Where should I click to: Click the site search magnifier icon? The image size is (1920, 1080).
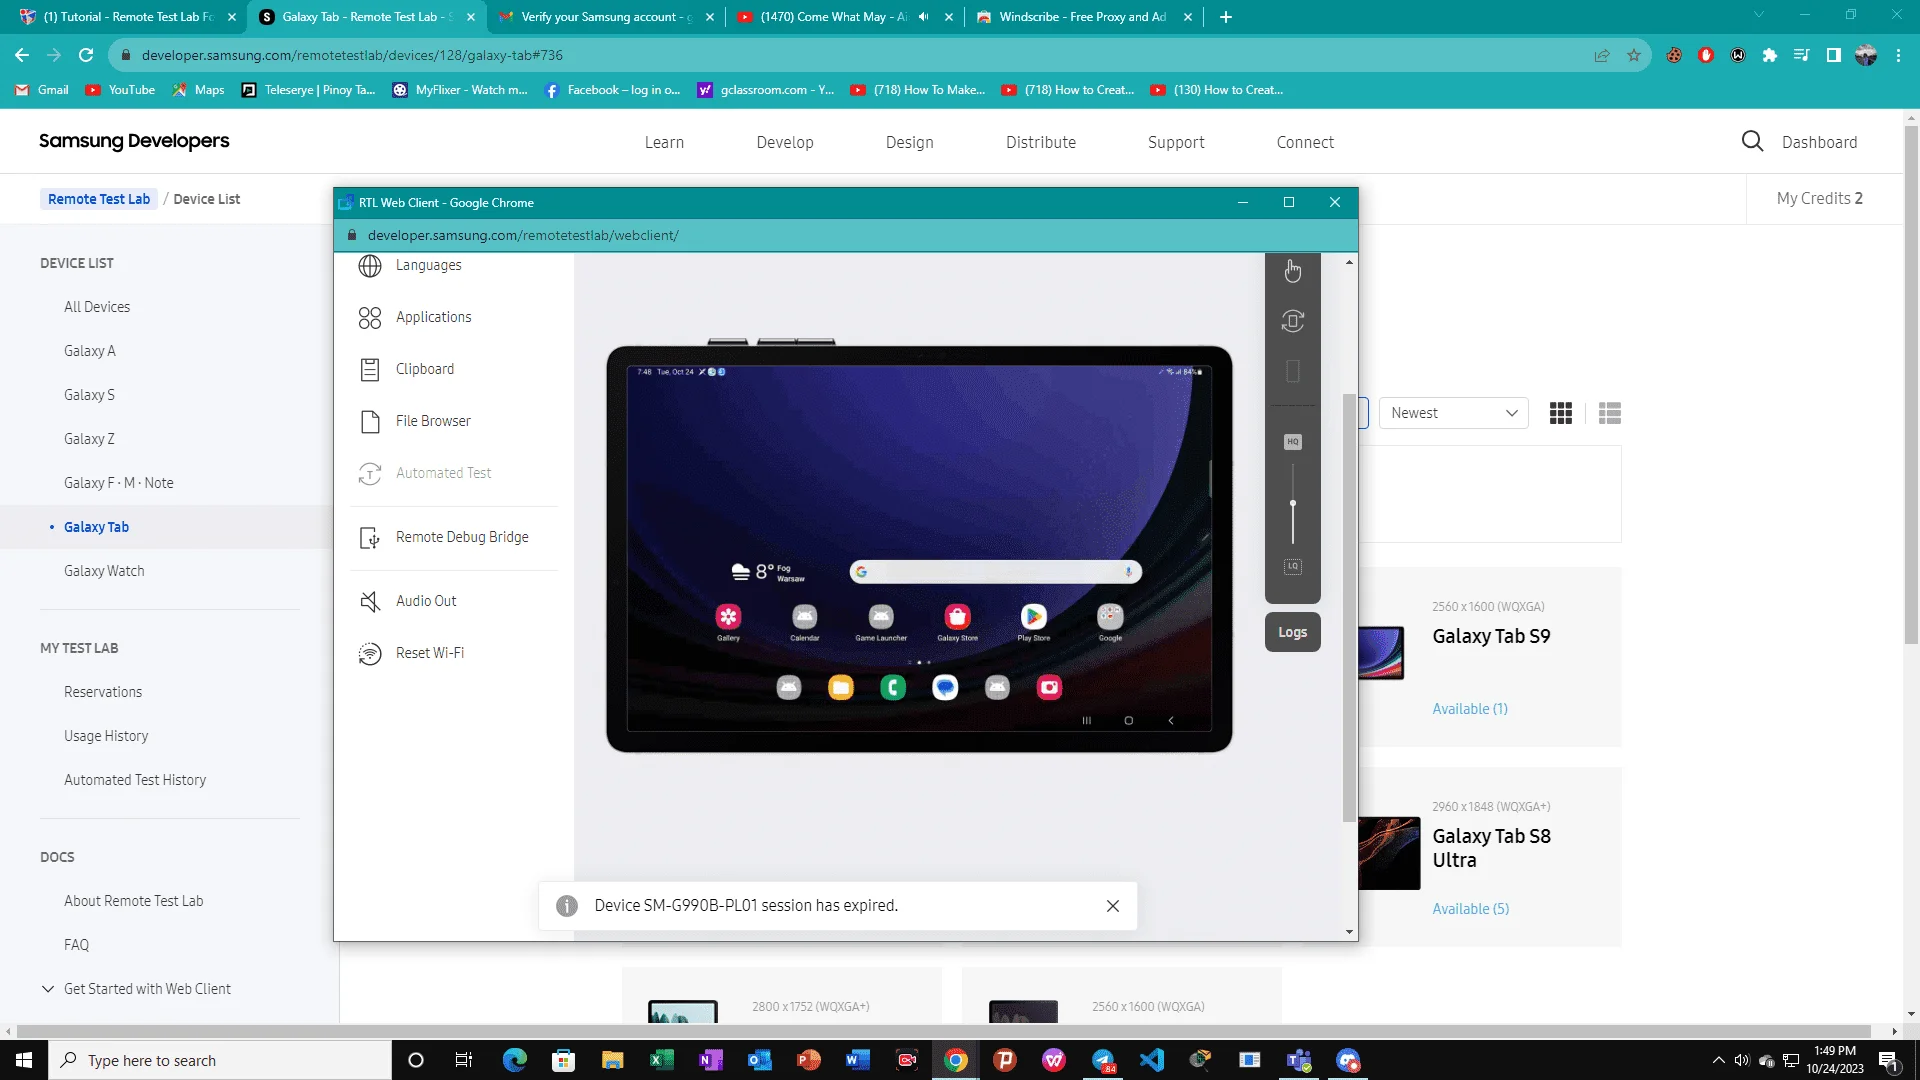pyautogui.click(x=1752, y=141)
